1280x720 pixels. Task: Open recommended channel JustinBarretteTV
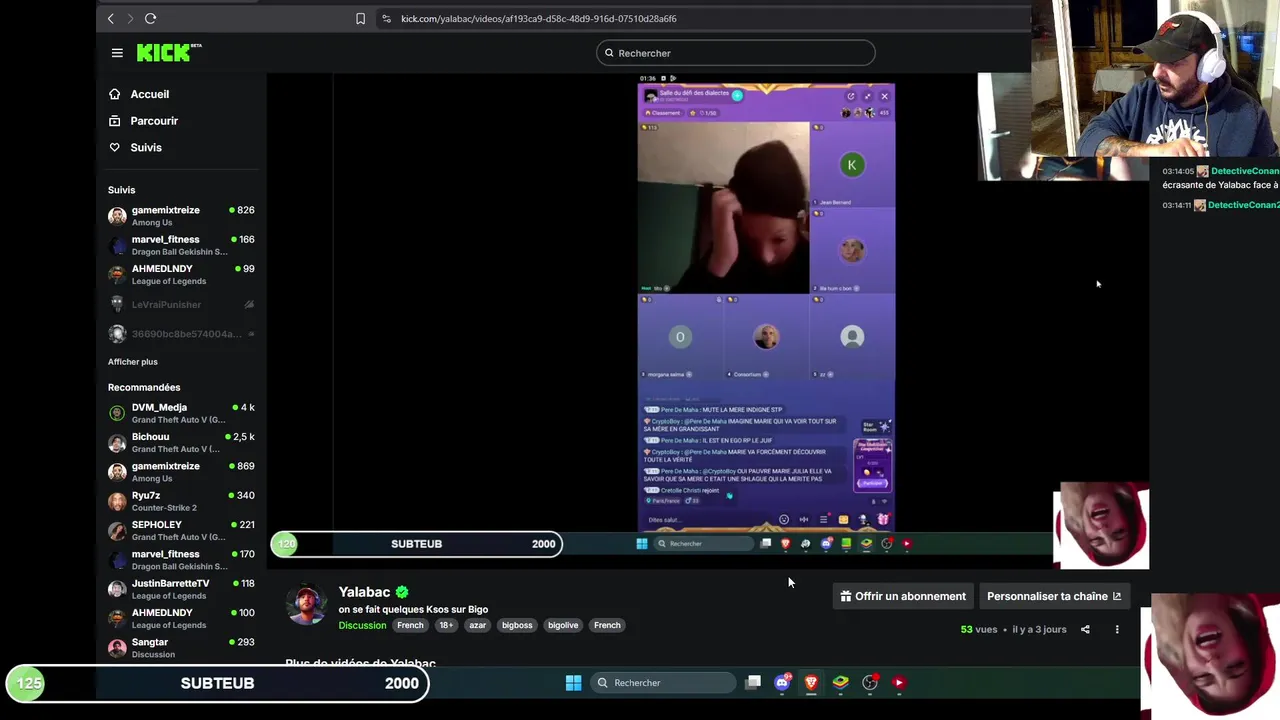181,589
